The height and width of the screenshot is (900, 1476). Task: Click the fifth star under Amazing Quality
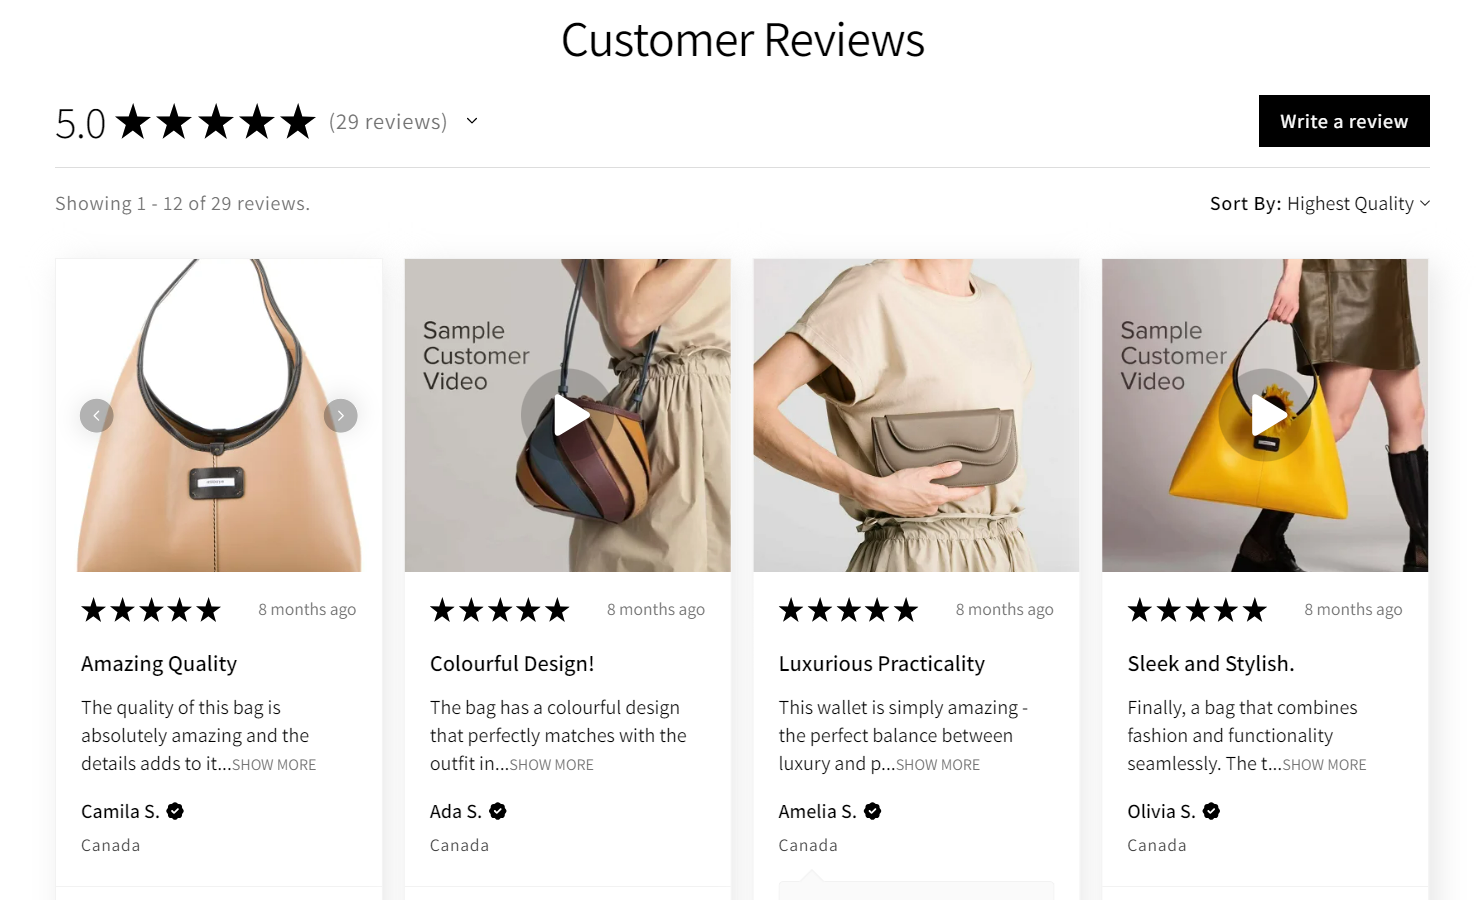(210, 609)
